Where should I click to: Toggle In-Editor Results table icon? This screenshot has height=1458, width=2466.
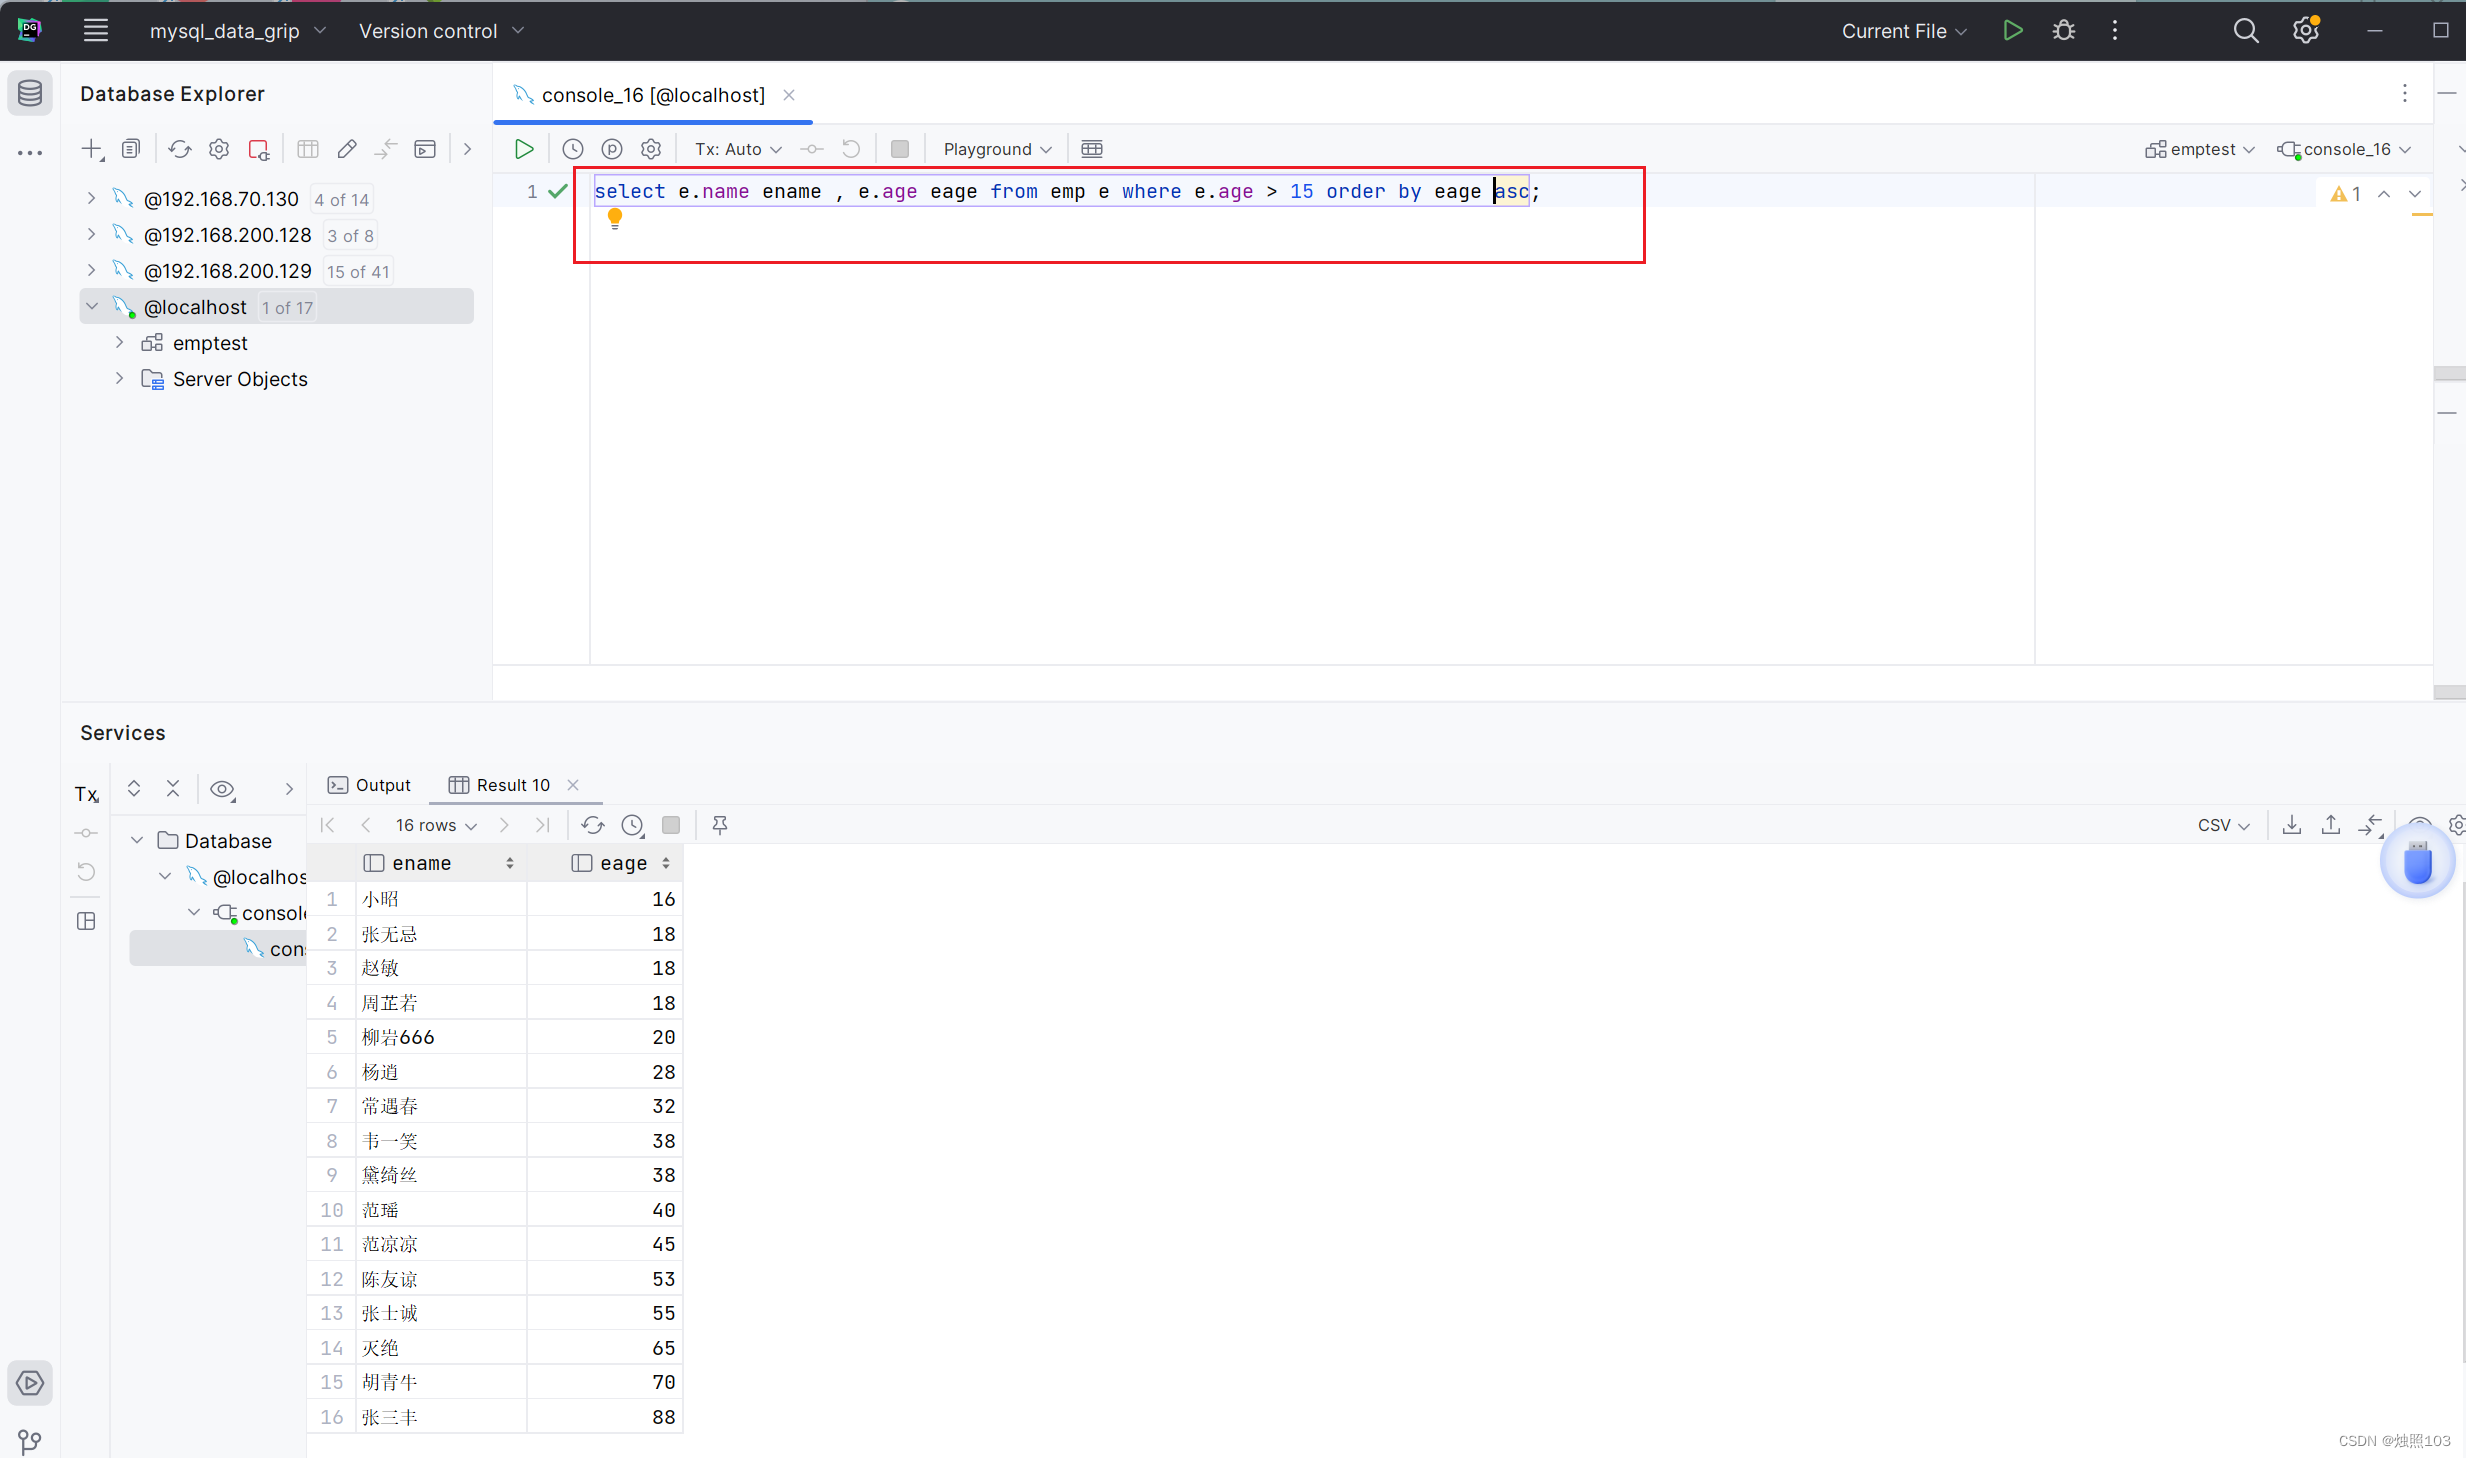pyautogui.click(x=1091, y=149)
